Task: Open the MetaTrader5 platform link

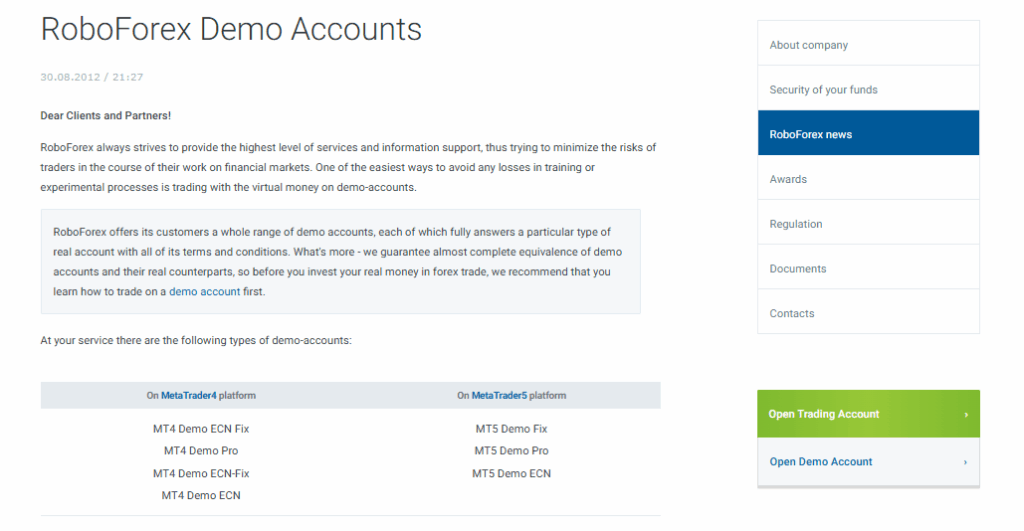Action: [x=499, y=395]
